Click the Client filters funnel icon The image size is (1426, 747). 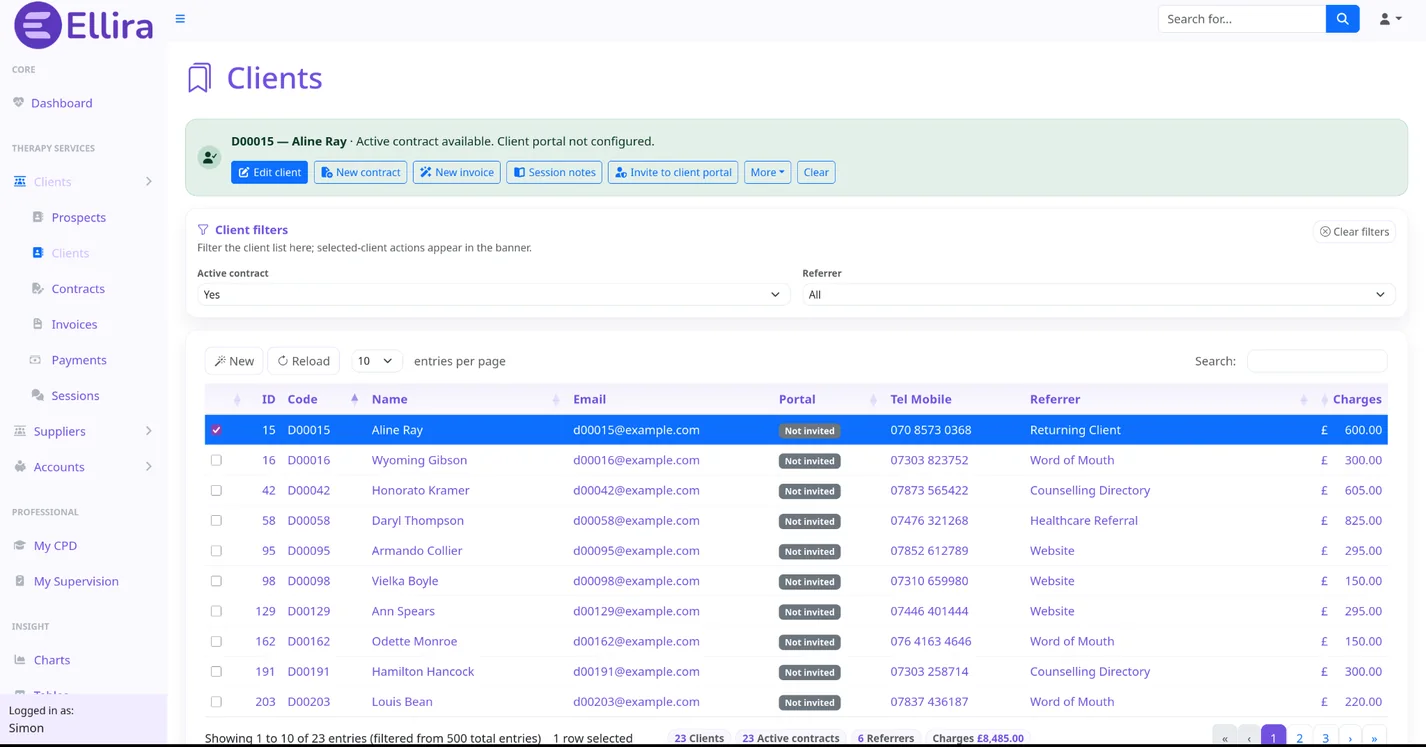click(203, 230)
